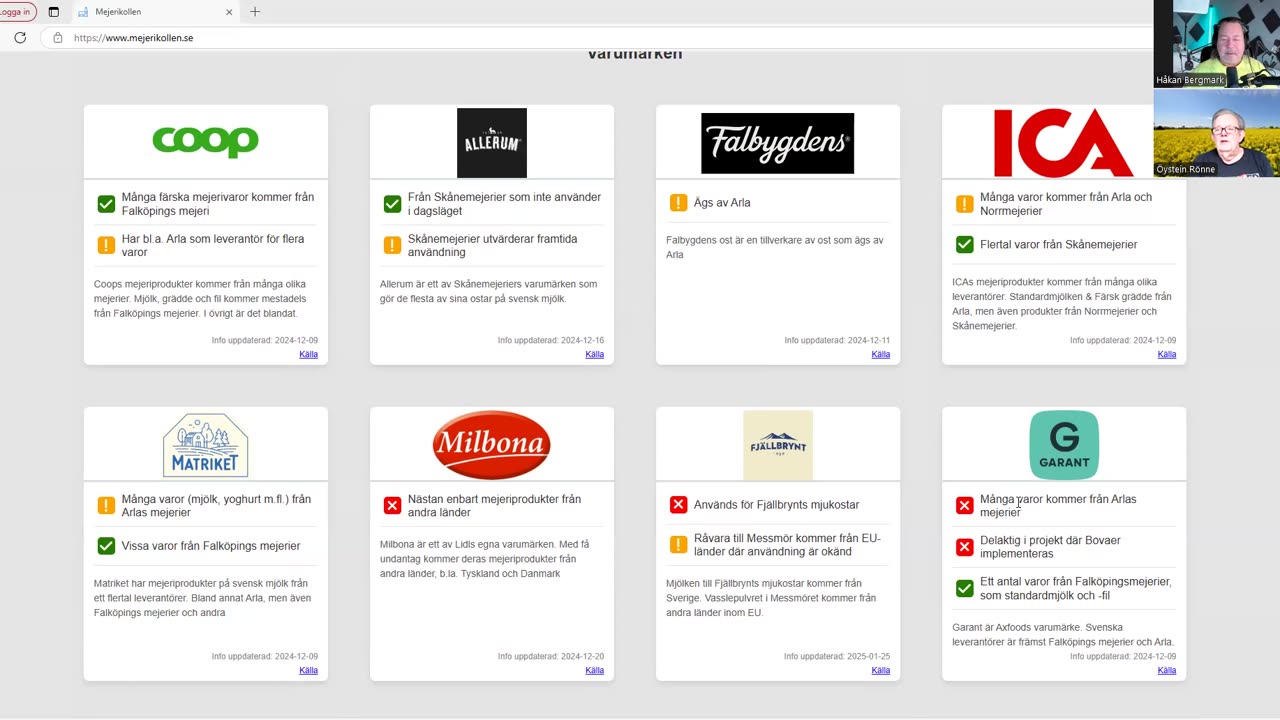Click the ICA logo

pos(1063,143)
